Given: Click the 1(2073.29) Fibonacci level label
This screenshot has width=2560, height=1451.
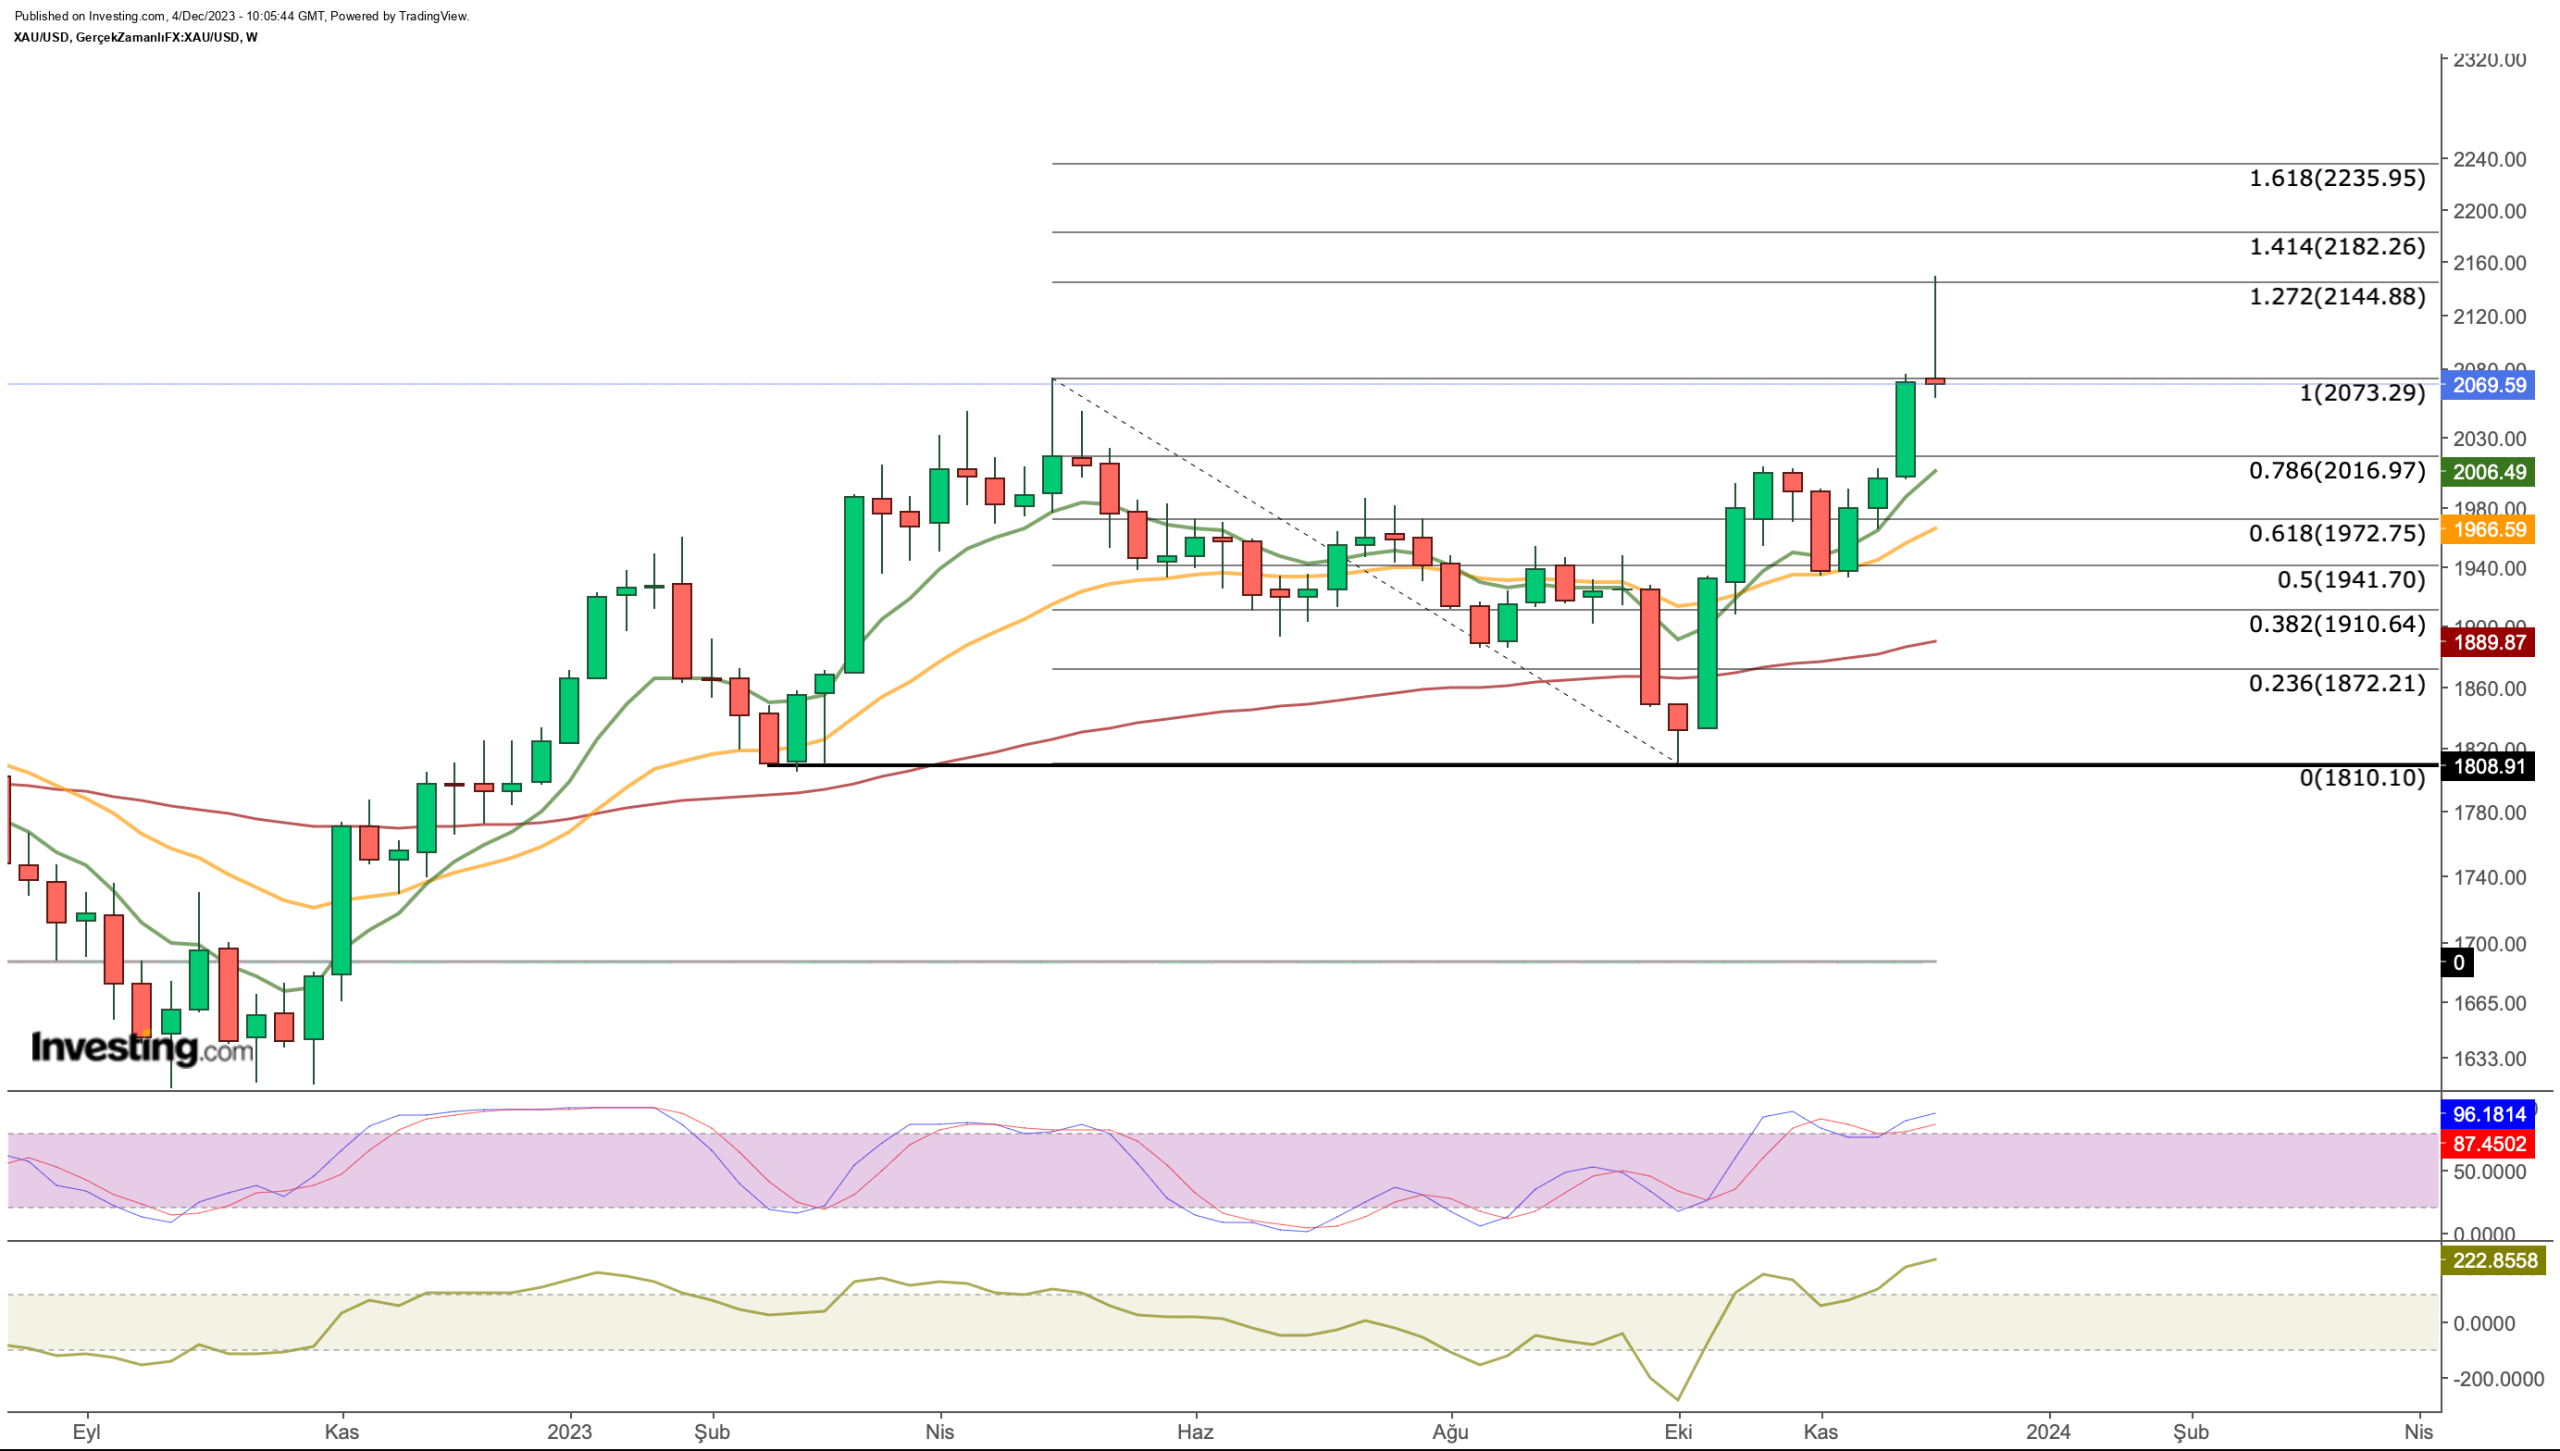Looking at the screenshot, I should pos(2362,392).
